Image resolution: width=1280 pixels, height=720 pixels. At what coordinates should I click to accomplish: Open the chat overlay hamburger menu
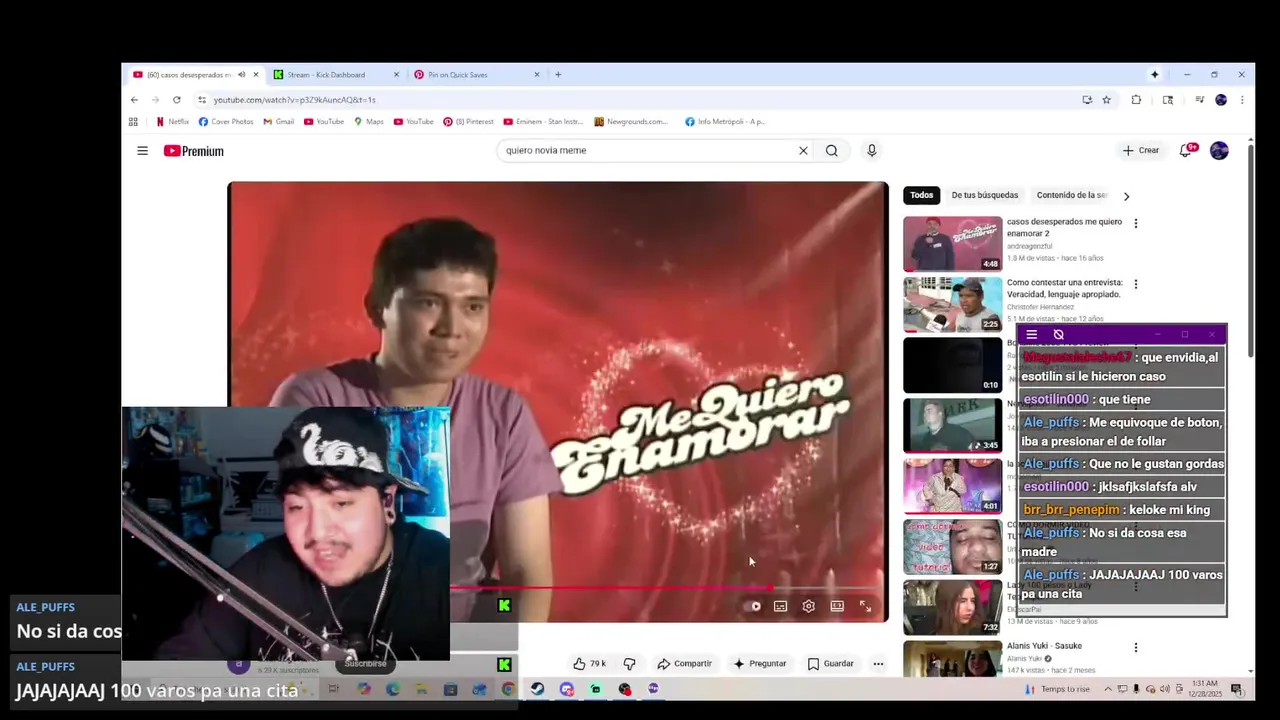click(1032, 335)
